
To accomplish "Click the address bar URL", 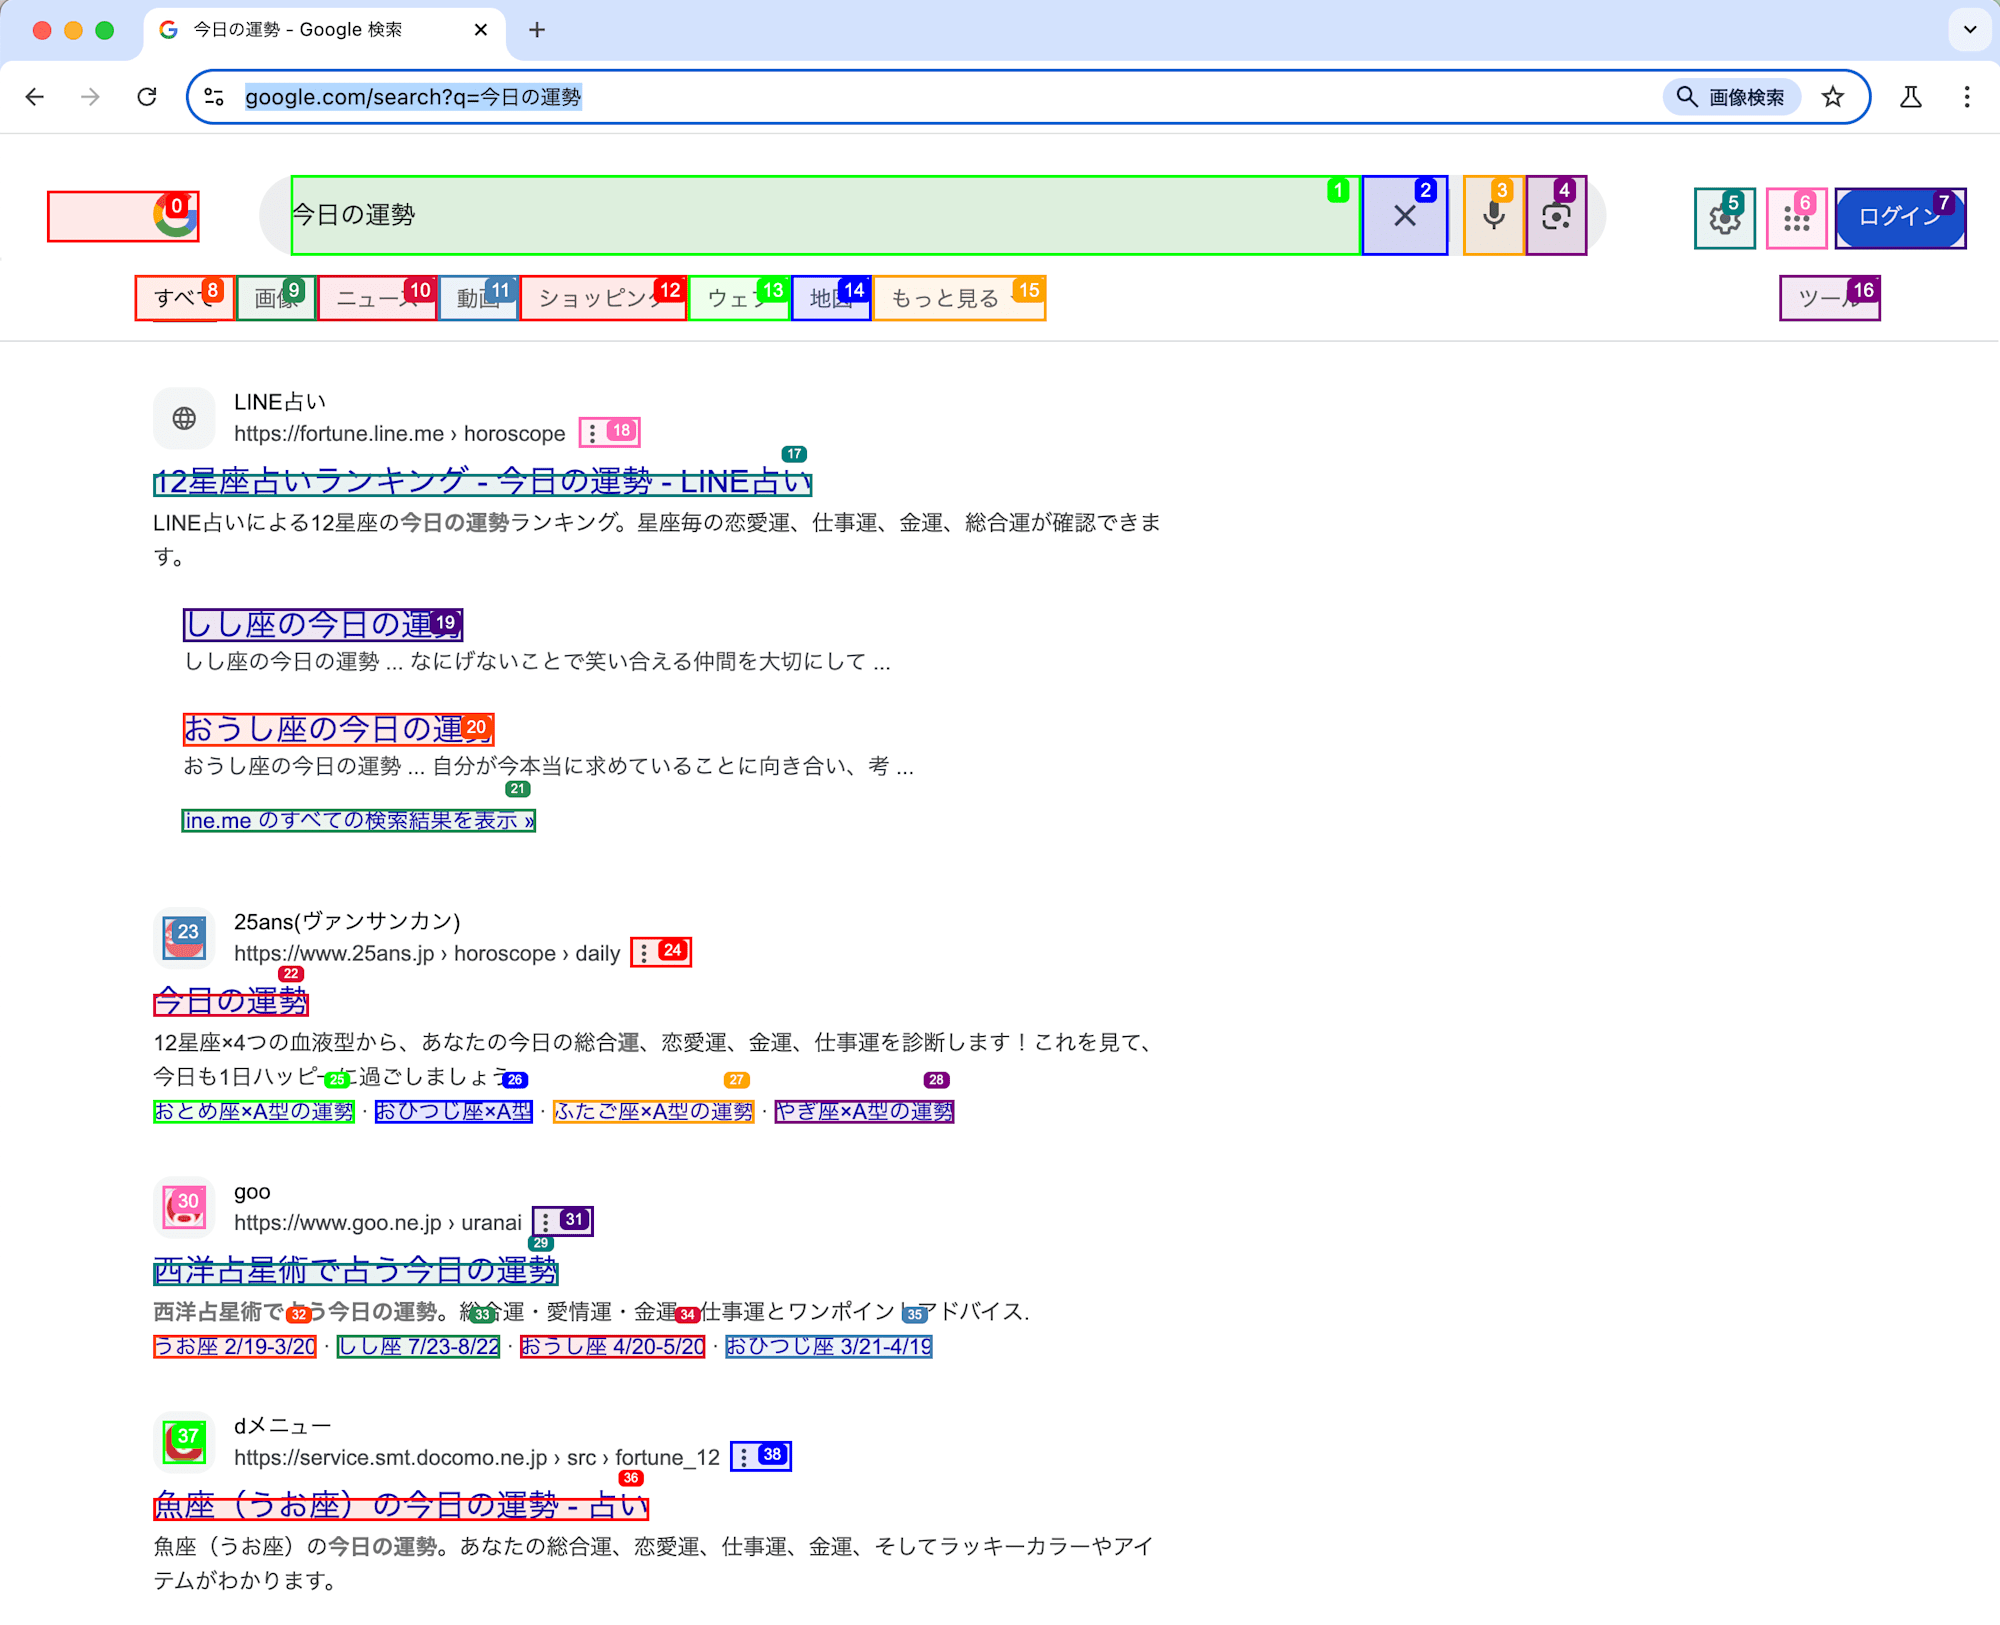I will tap(413, 97).
